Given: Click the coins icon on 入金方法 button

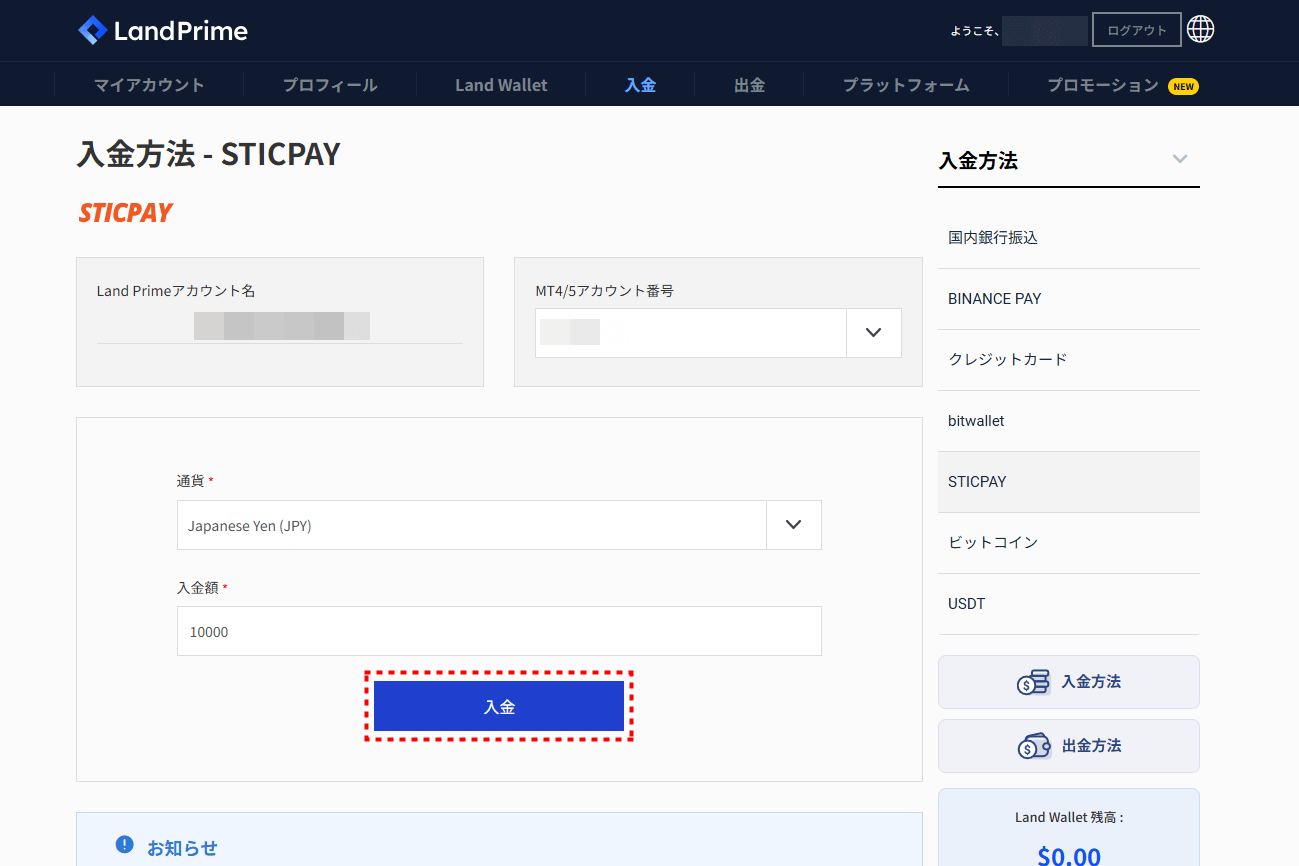Looking at the screenshot, I should click(x=1033, y=682).
